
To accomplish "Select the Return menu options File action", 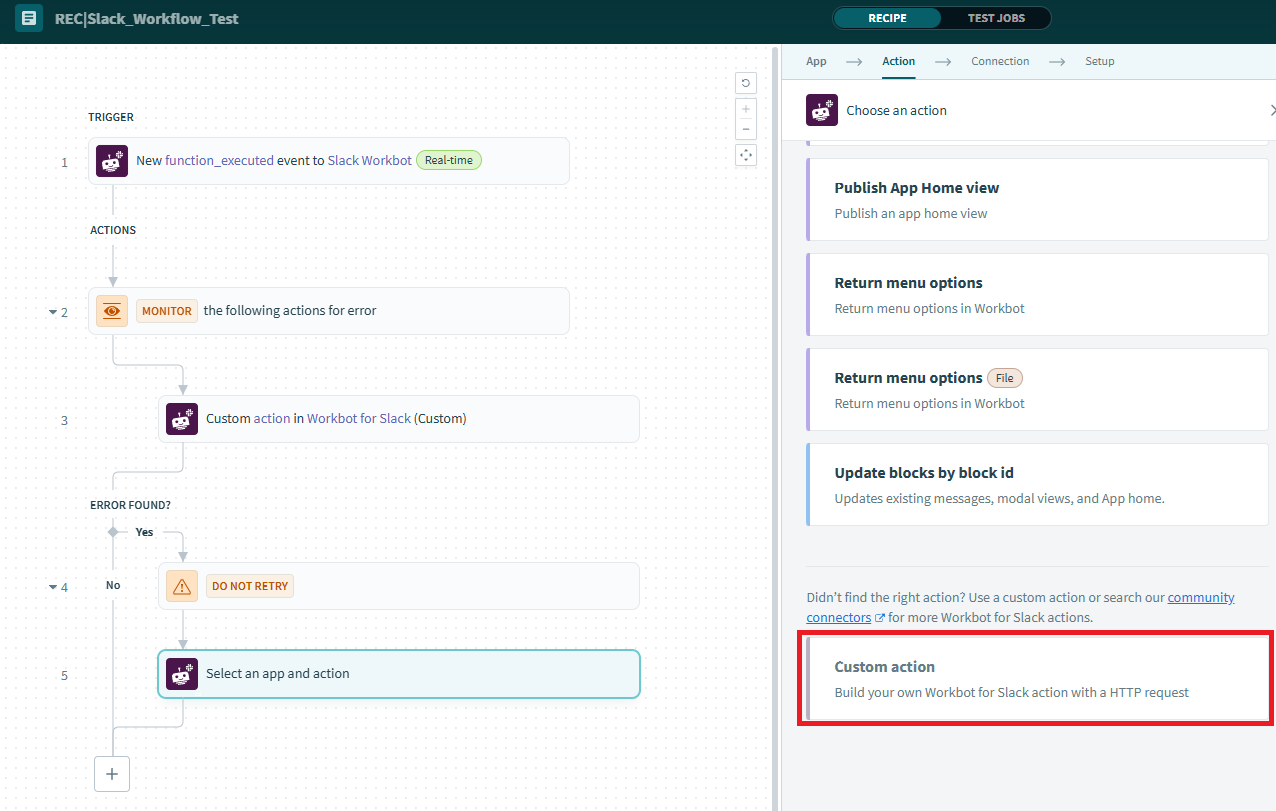I will coord(1037,389).
